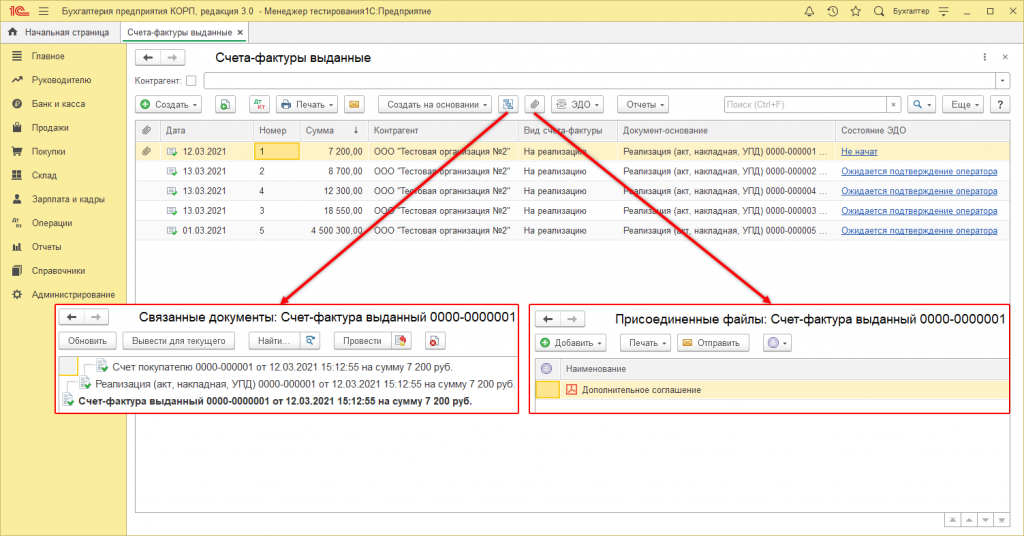The width and height of the screenshot is (1024, 536).
Task: Expand the Создать dropdown button
Action: click(x=168, y=104)
